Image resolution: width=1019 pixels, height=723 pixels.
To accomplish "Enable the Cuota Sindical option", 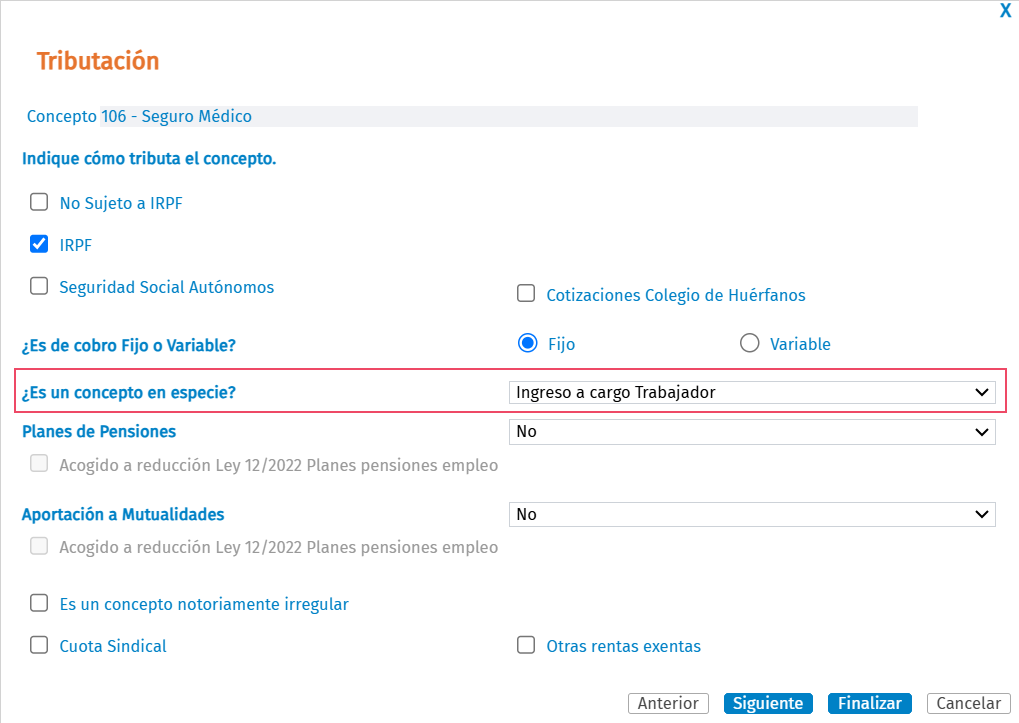I will [38, 644].
